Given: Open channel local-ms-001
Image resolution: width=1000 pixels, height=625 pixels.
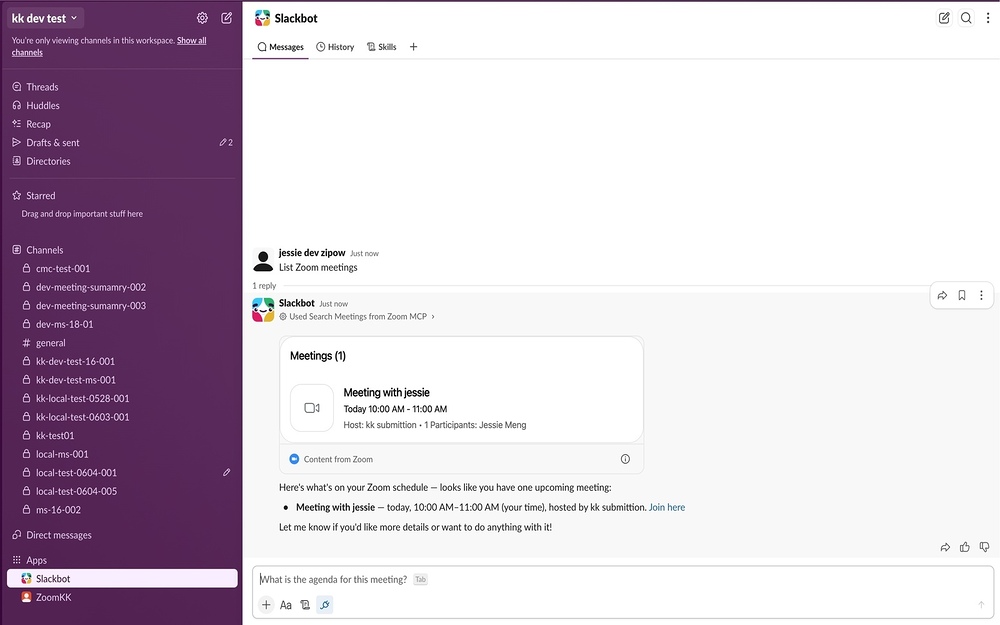Looking at the screenshot, I should coord(62,453).
